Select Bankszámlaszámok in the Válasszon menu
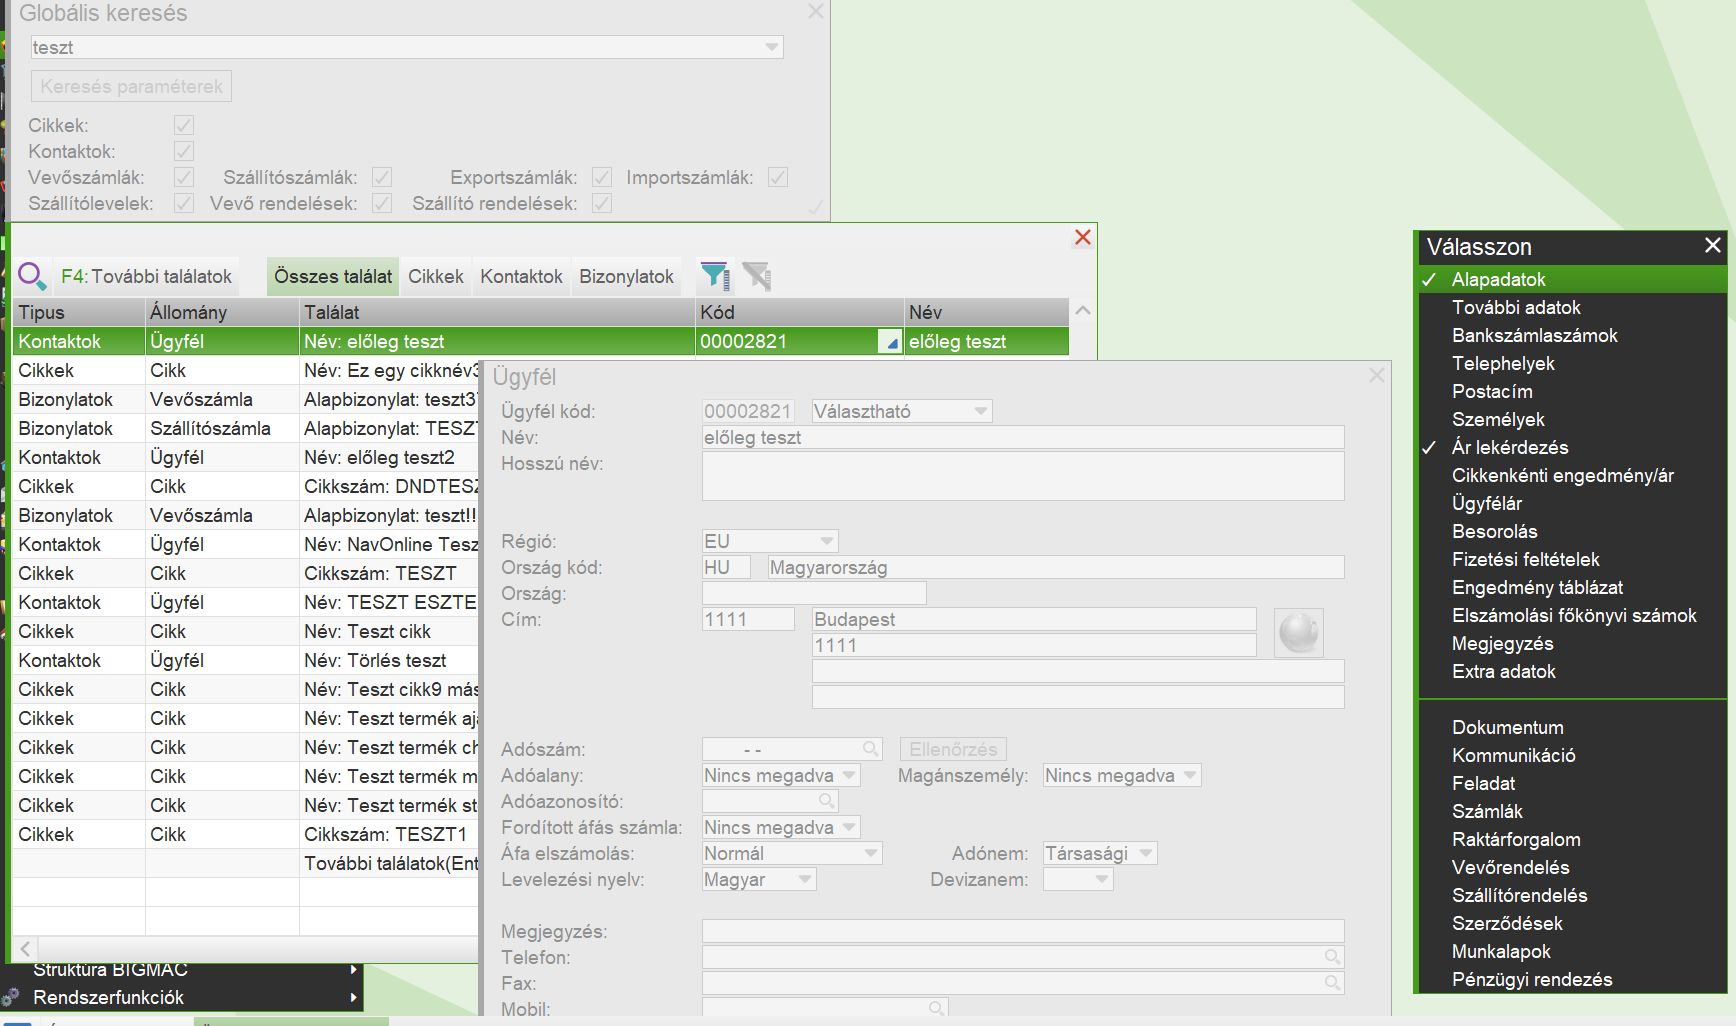Image resolution: width=1736 pixels, height=1026 pixels. coord(1534,336)
